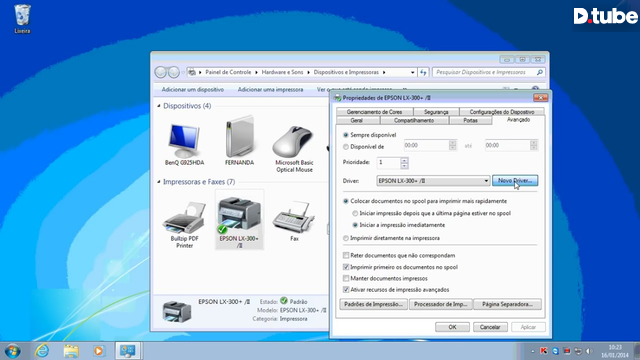The image size is (640, 360).
Task: Switch to the Compartilhamento tab
Action: coord(414,120)
